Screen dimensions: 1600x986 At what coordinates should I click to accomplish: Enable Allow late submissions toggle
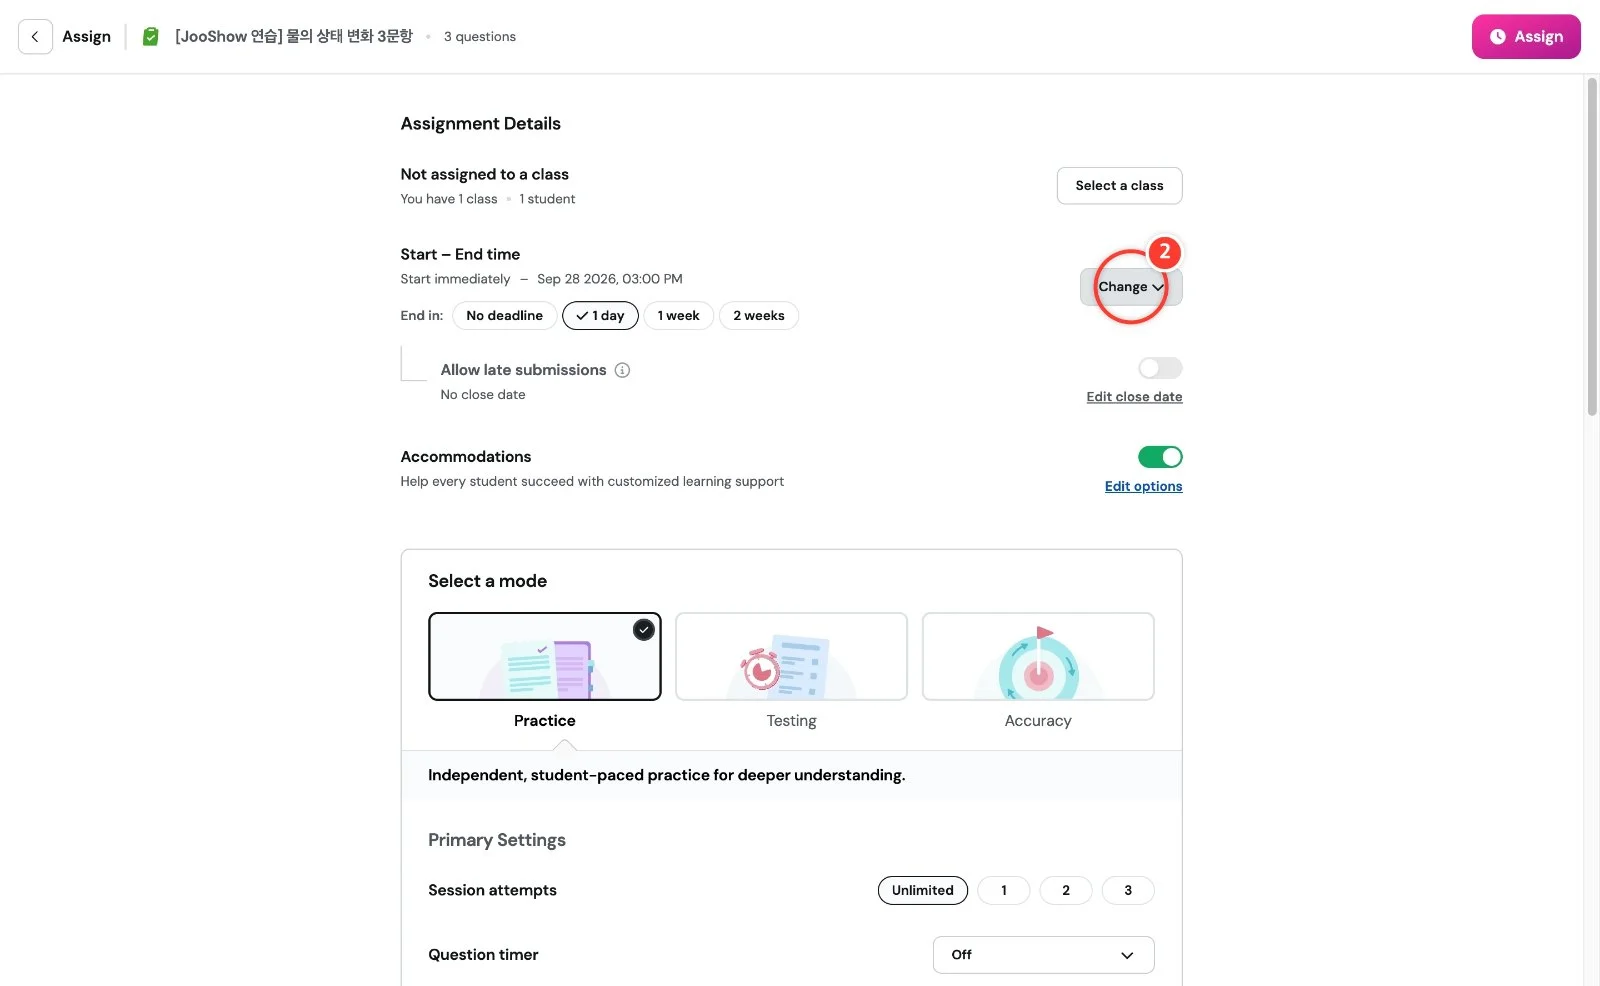[x=1160, y=368]
